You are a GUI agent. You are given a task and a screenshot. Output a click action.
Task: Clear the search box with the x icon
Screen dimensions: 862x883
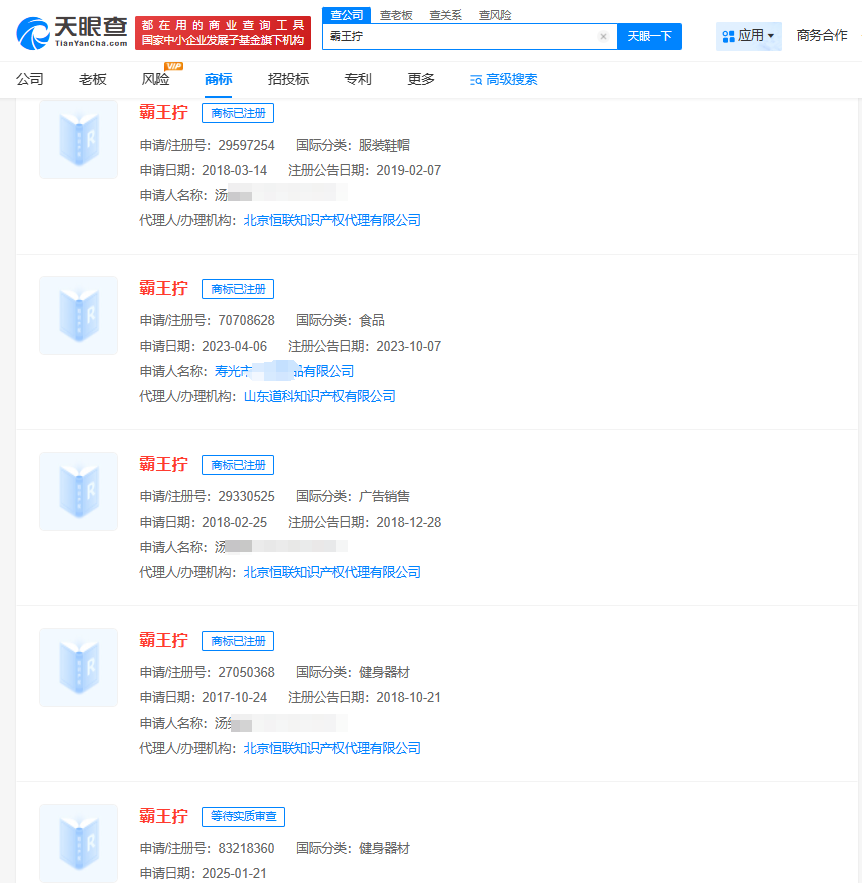pyautogui.click(x=603, y=37)
